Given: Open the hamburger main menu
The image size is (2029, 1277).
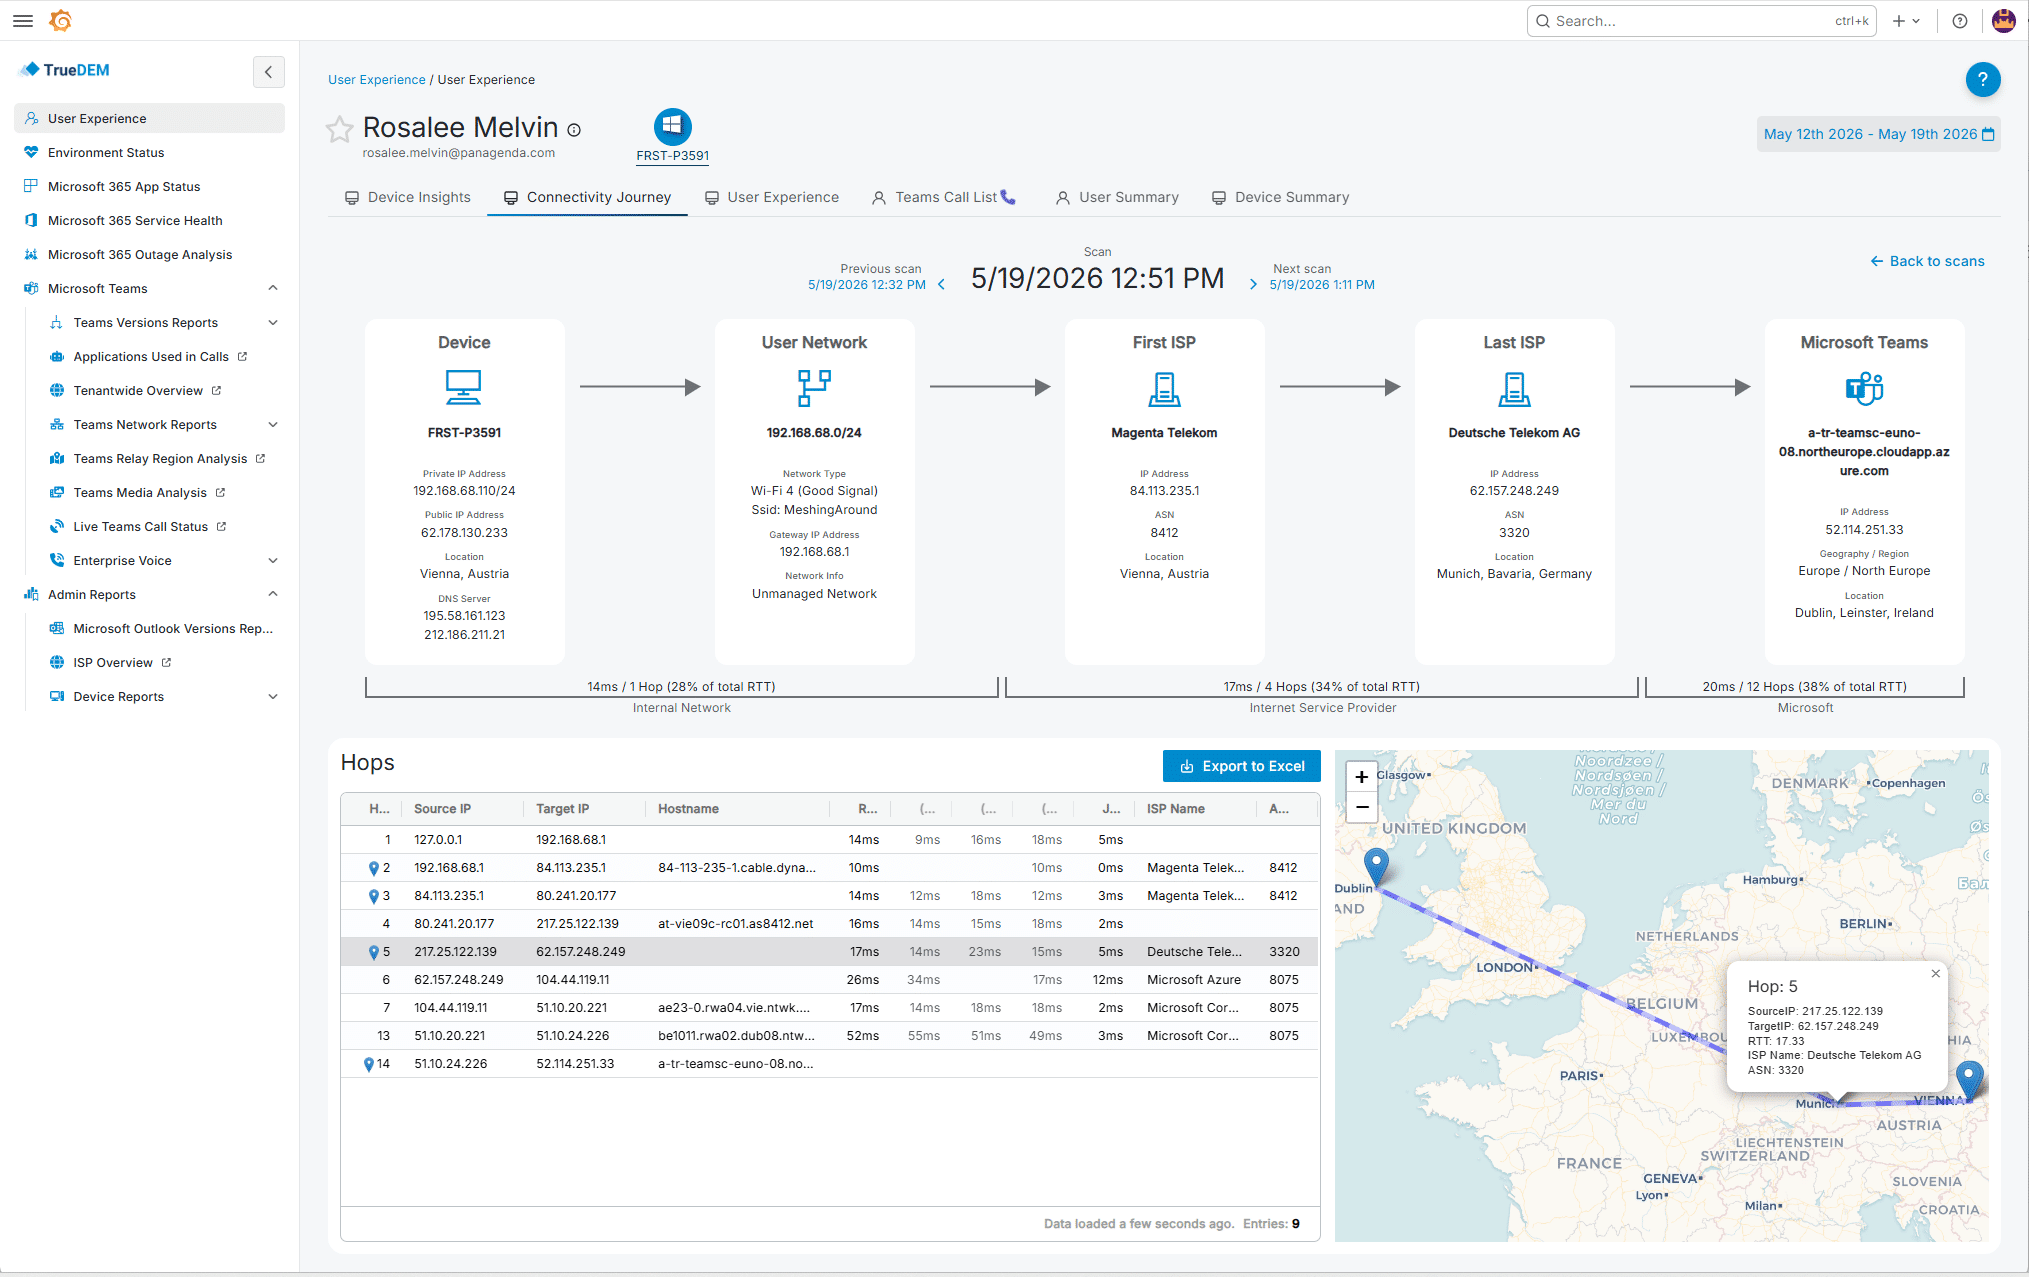Looking at the screenshot, I should coord(23,20).
